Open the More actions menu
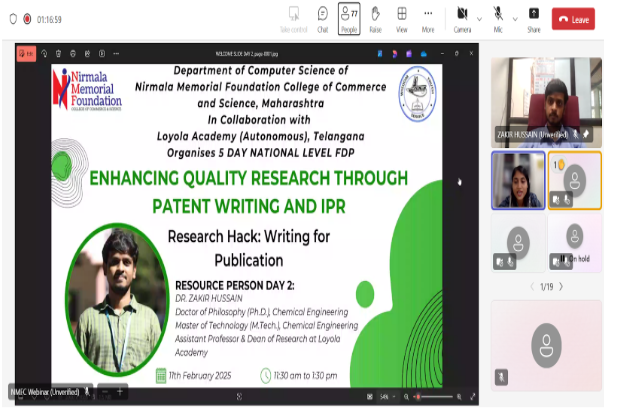 click(428, 17)
